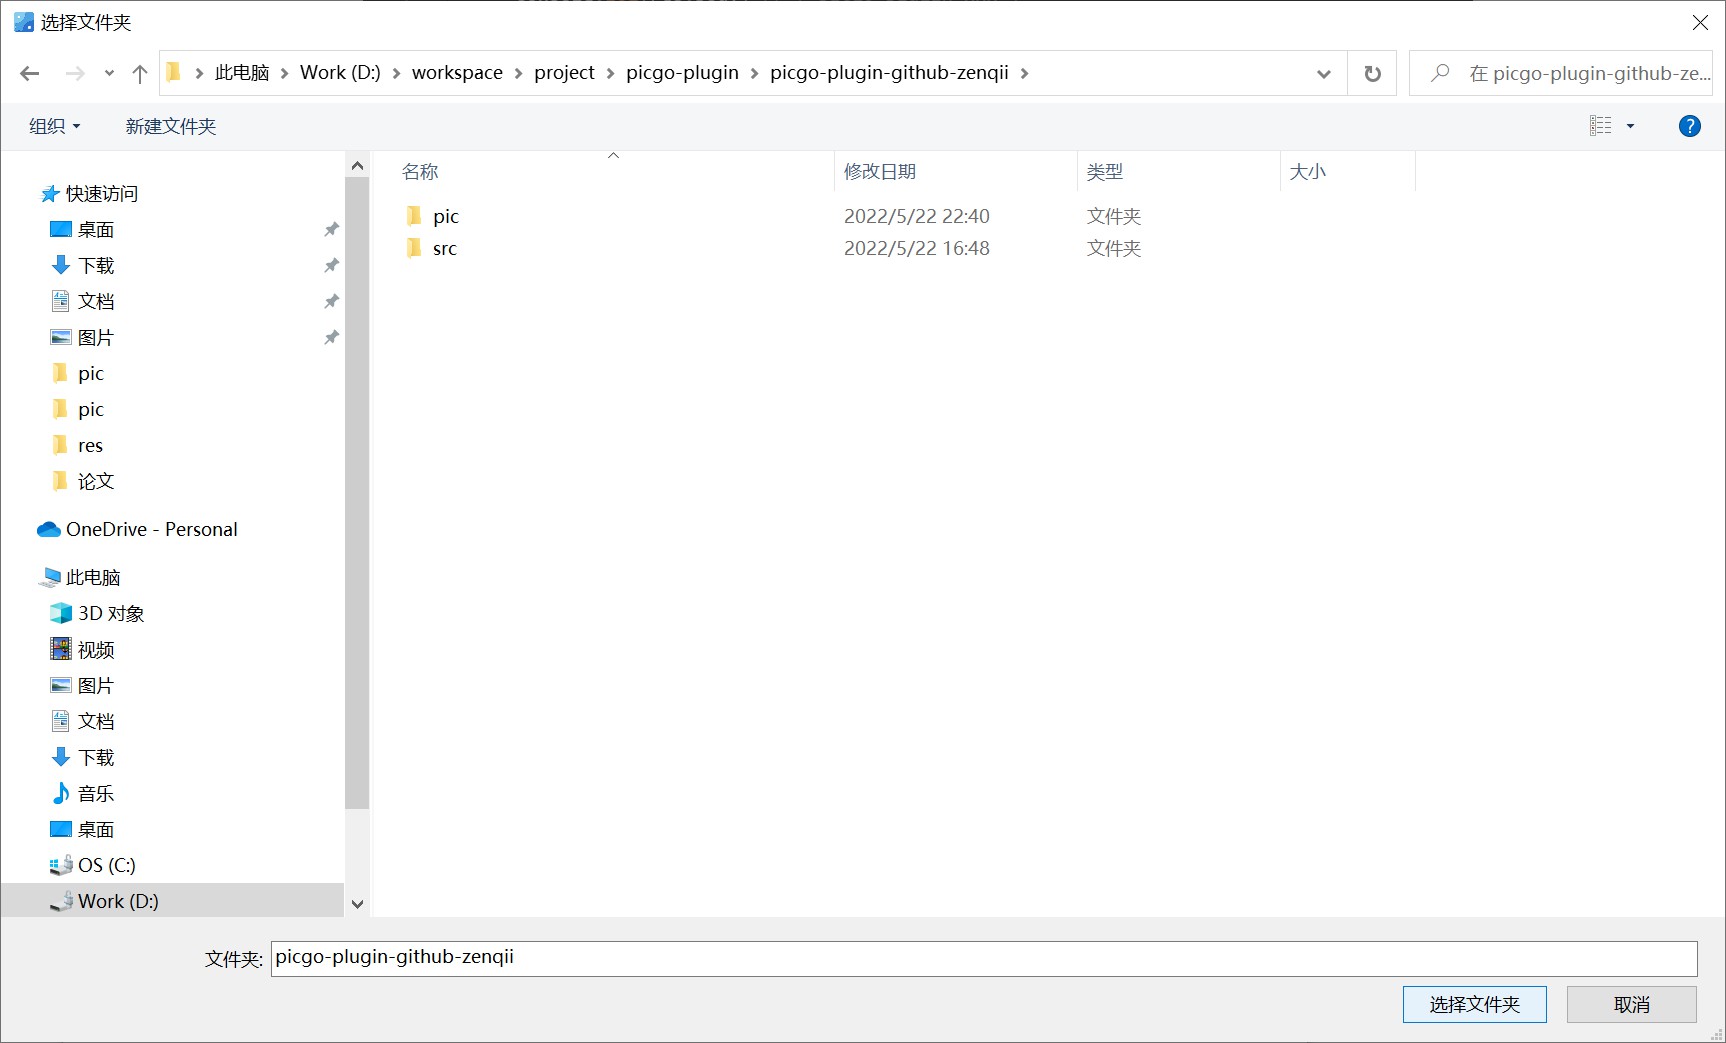
Task: Click the sidebar vertical scrollbar thumb
Action: 357,492
